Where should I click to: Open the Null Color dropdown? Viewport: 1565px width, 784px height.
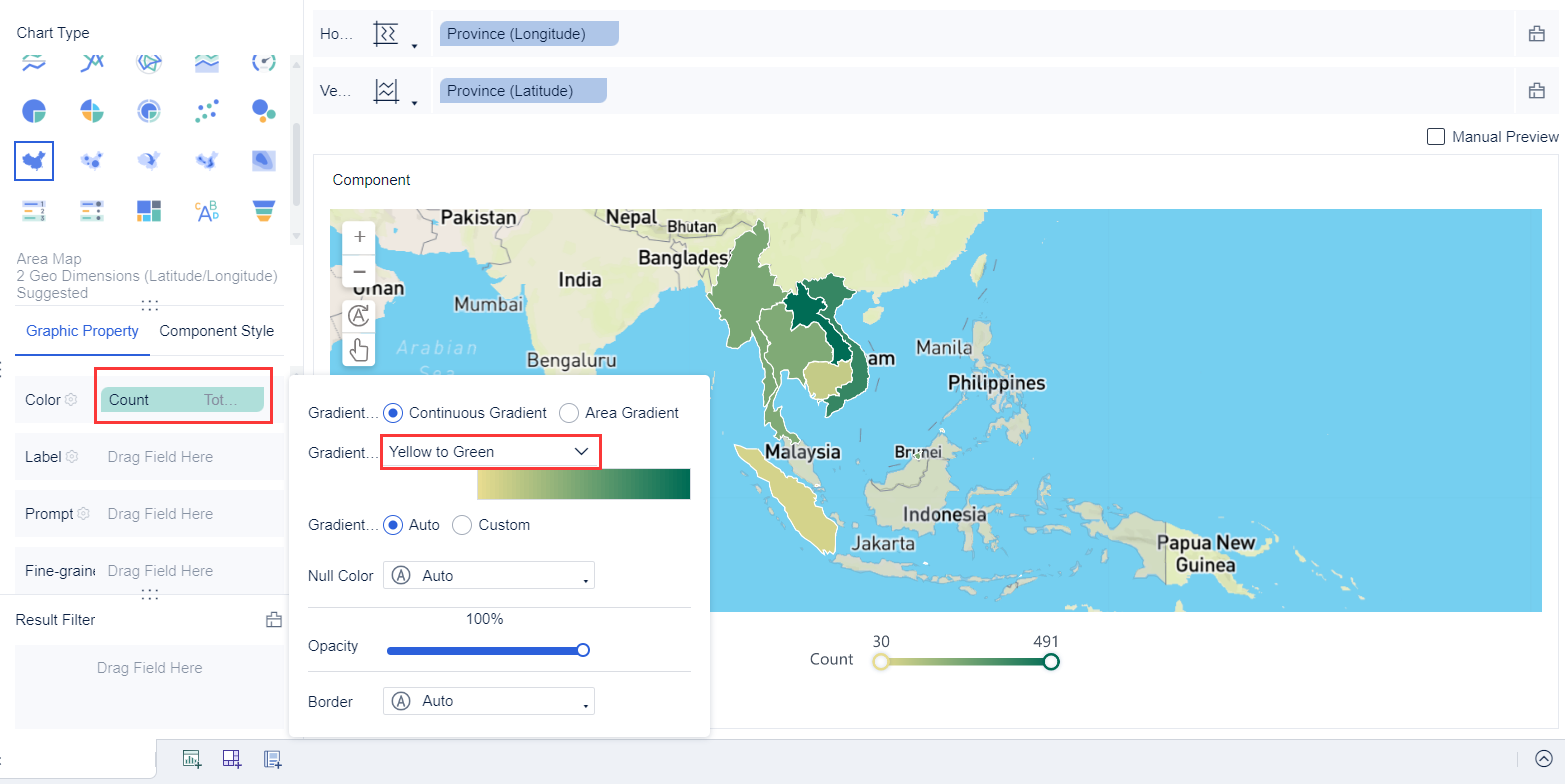click(489, 576)
